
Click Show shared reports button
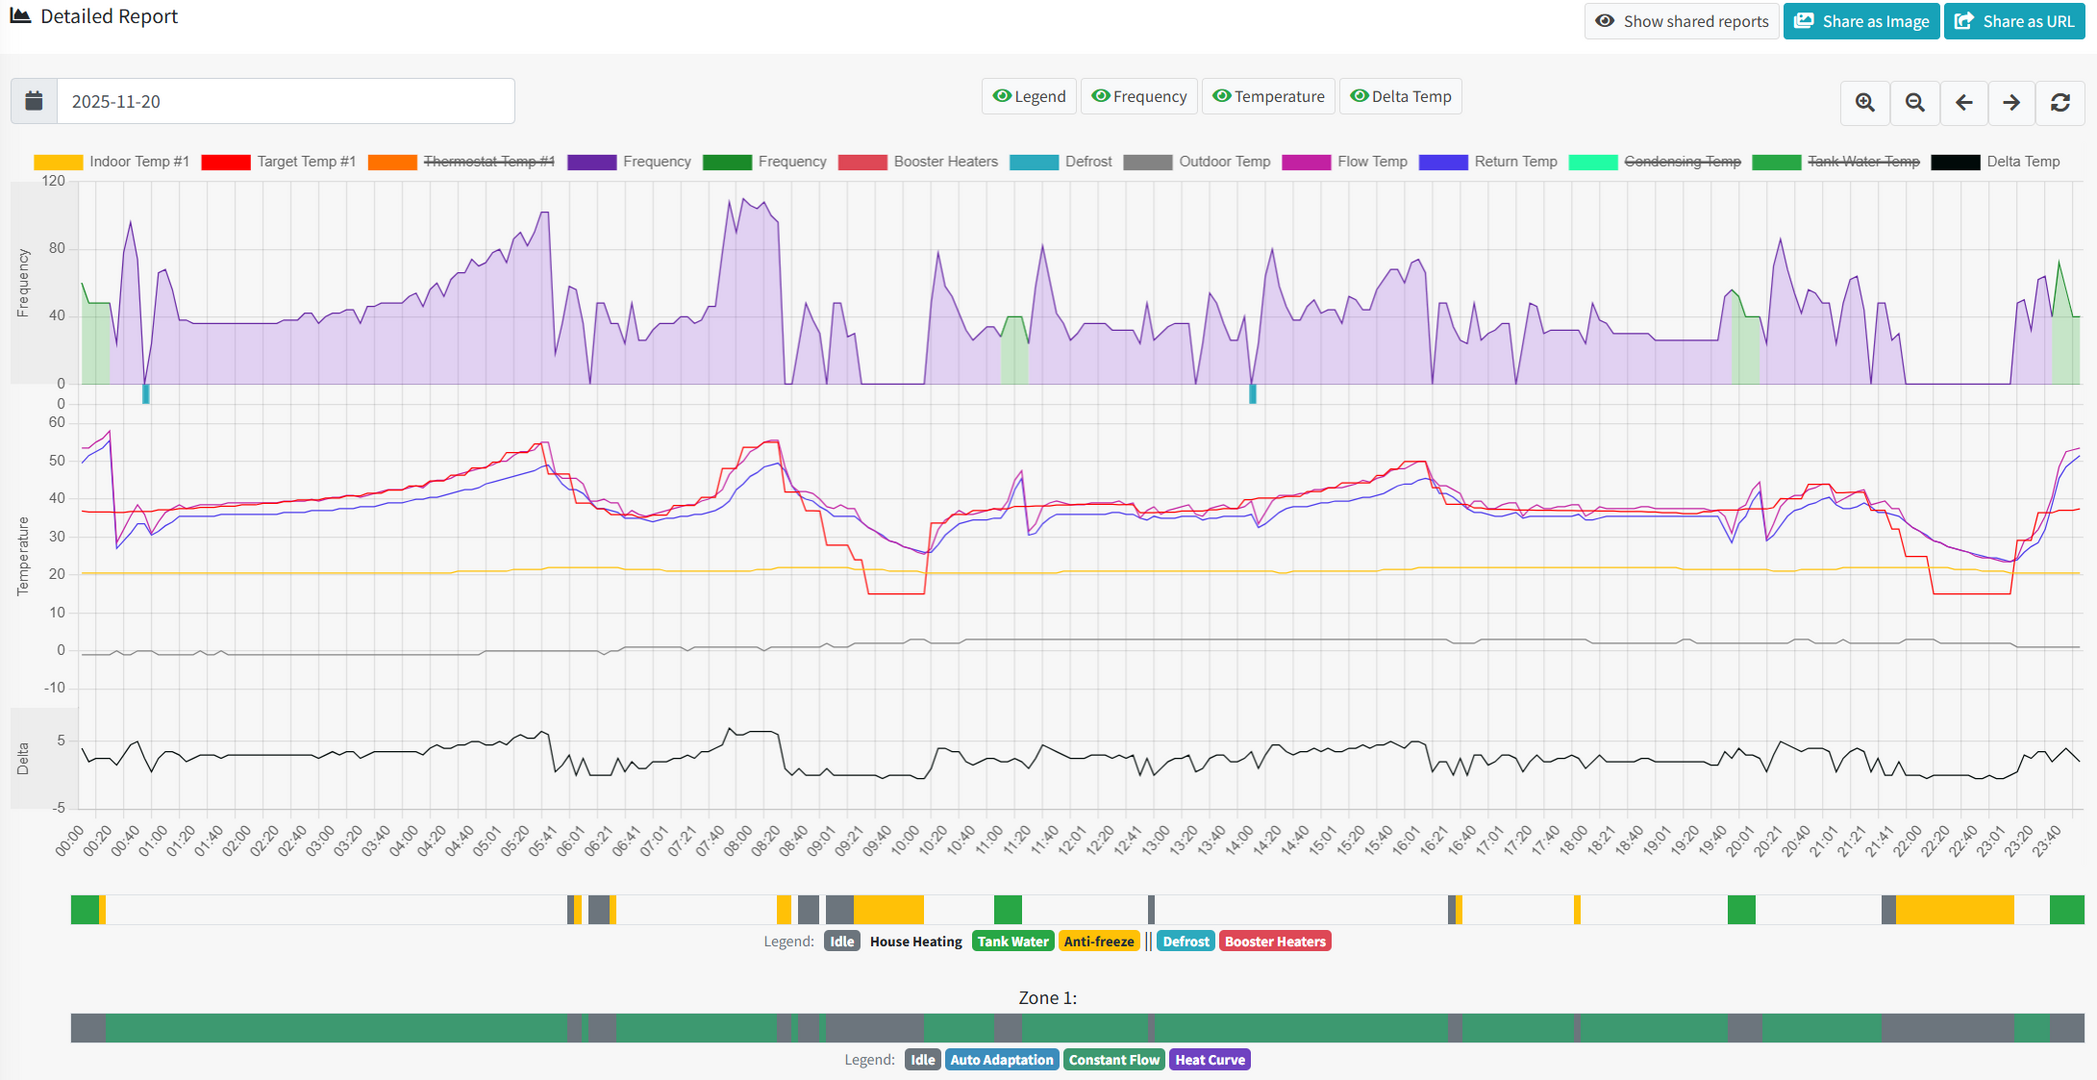tap(1681, 21)
